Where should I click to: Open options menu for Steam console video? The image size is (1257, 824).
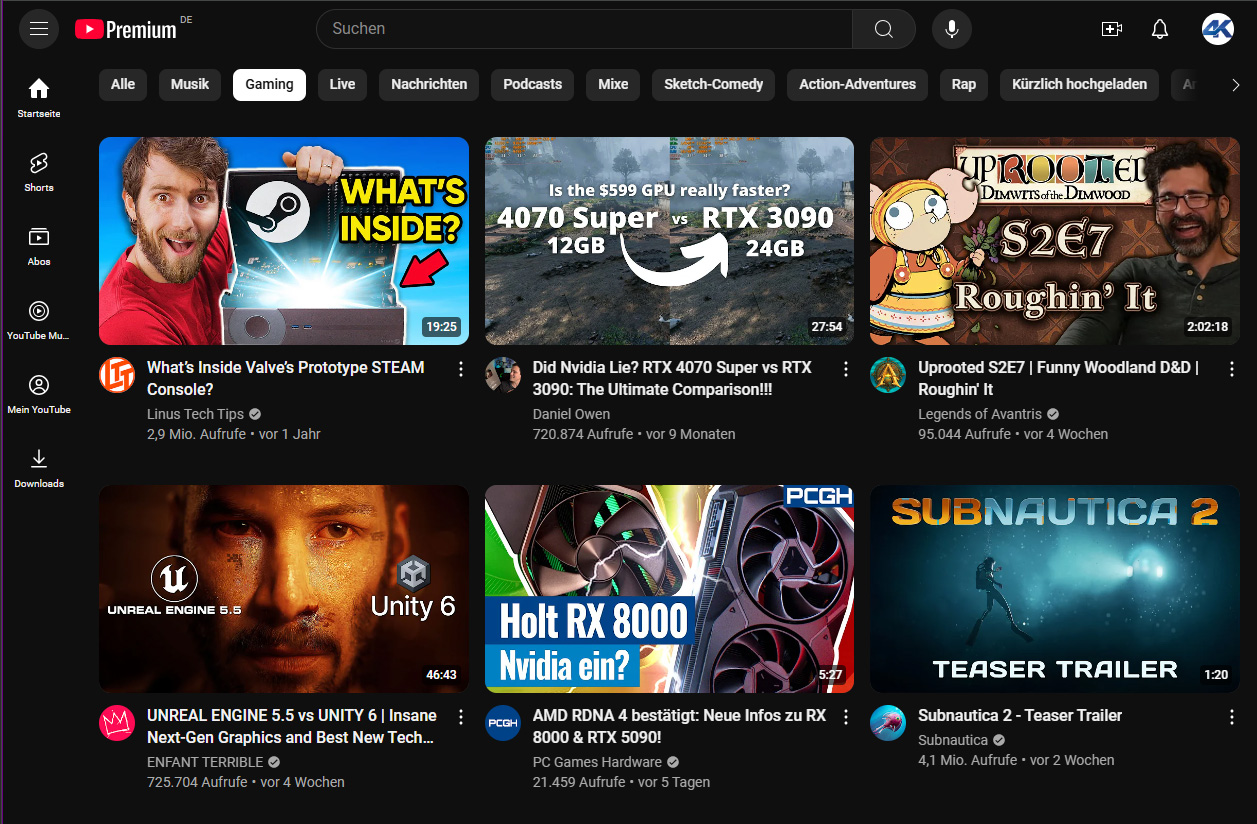(461, 369)
